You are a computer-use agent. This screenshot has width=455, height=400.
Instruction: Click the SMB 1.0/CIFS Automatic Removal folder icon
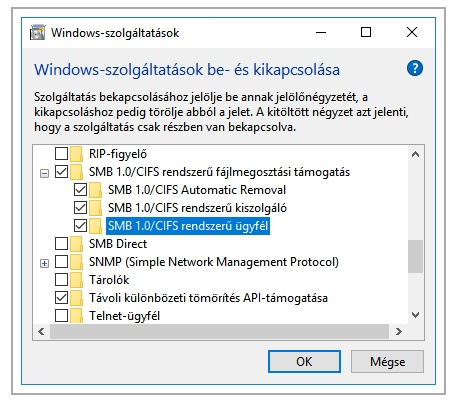tap(96, 190)
